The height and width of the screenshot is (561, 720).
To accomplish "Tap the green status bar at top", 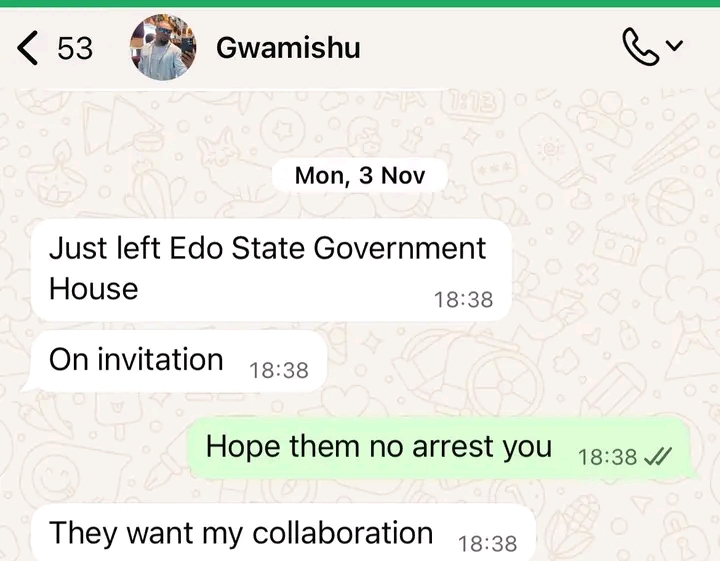I will click(x=360, y=3).
